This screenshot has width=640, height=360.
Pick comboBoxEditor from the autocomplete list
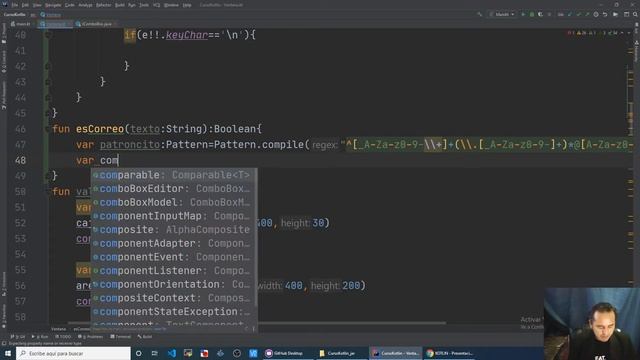173,189
